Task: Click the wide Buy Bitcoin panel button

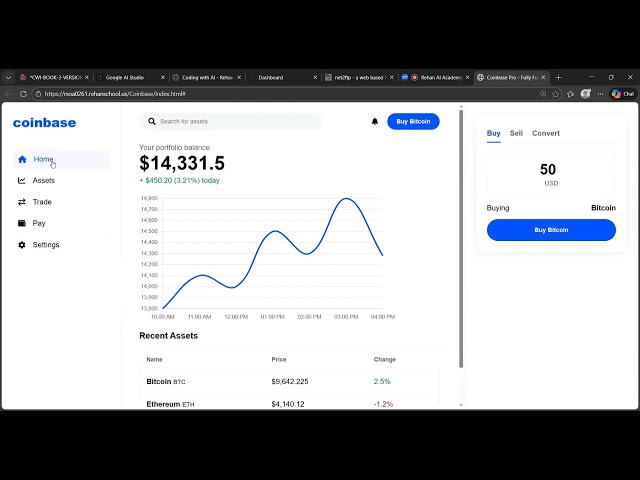Action: pyautogui.click(x=551, y=230)
